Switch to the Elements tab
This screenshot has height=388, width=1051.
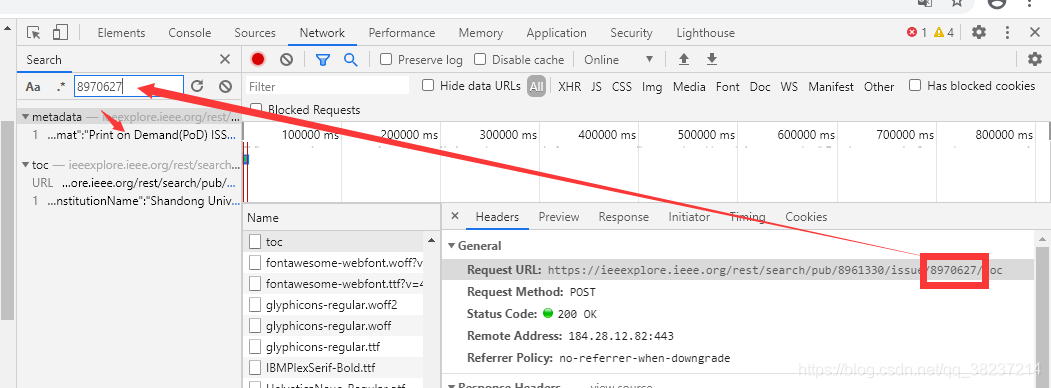[x=121, y=33]
